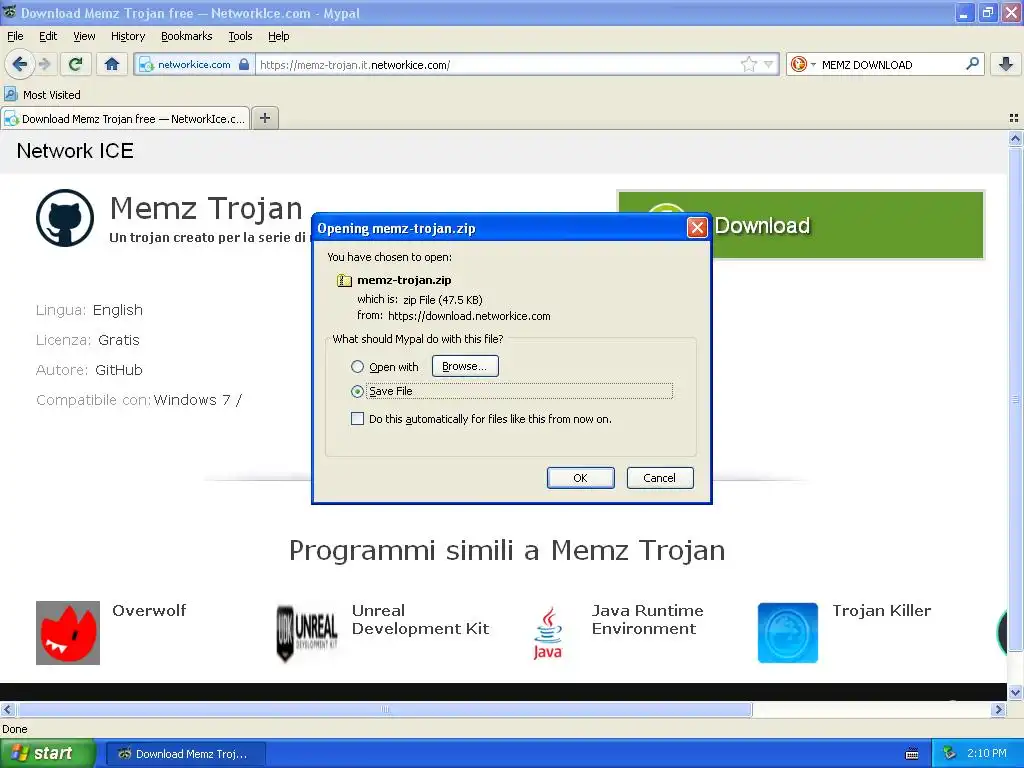The width and height of the screenshot is (1024, 768).
Task: Open the search engine selector dropdown
Action: pos(803,64)
